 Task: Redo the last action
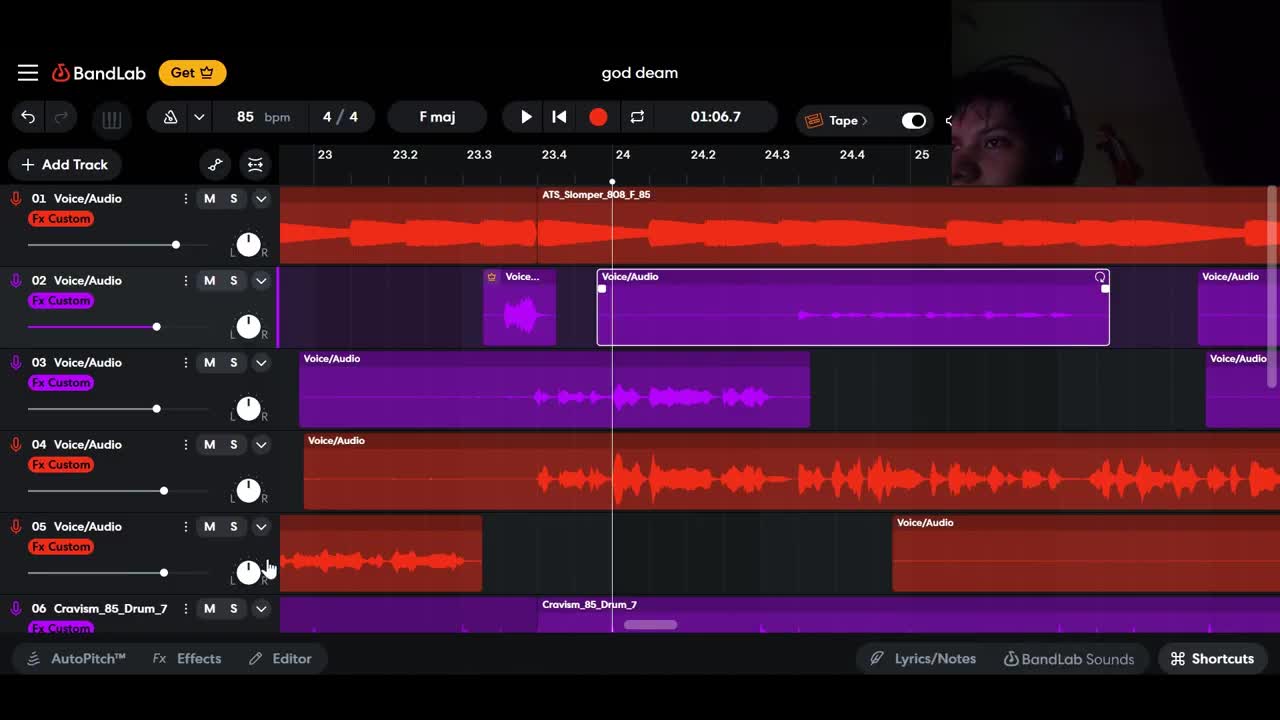[61, 117]
